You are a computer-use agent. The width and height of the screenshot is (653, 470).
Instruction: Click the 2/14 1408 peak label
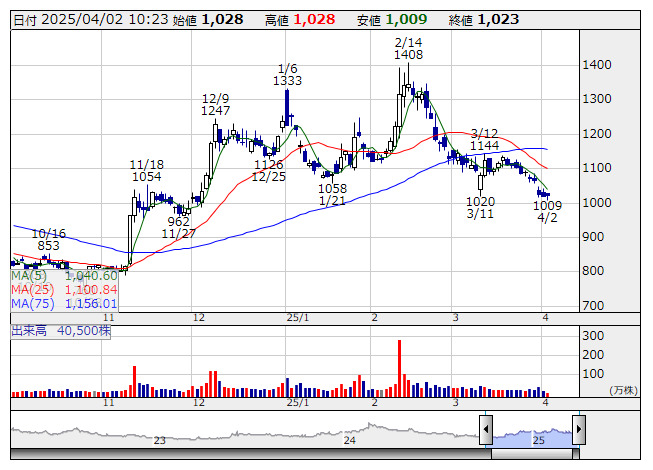[x=409, y=48]
